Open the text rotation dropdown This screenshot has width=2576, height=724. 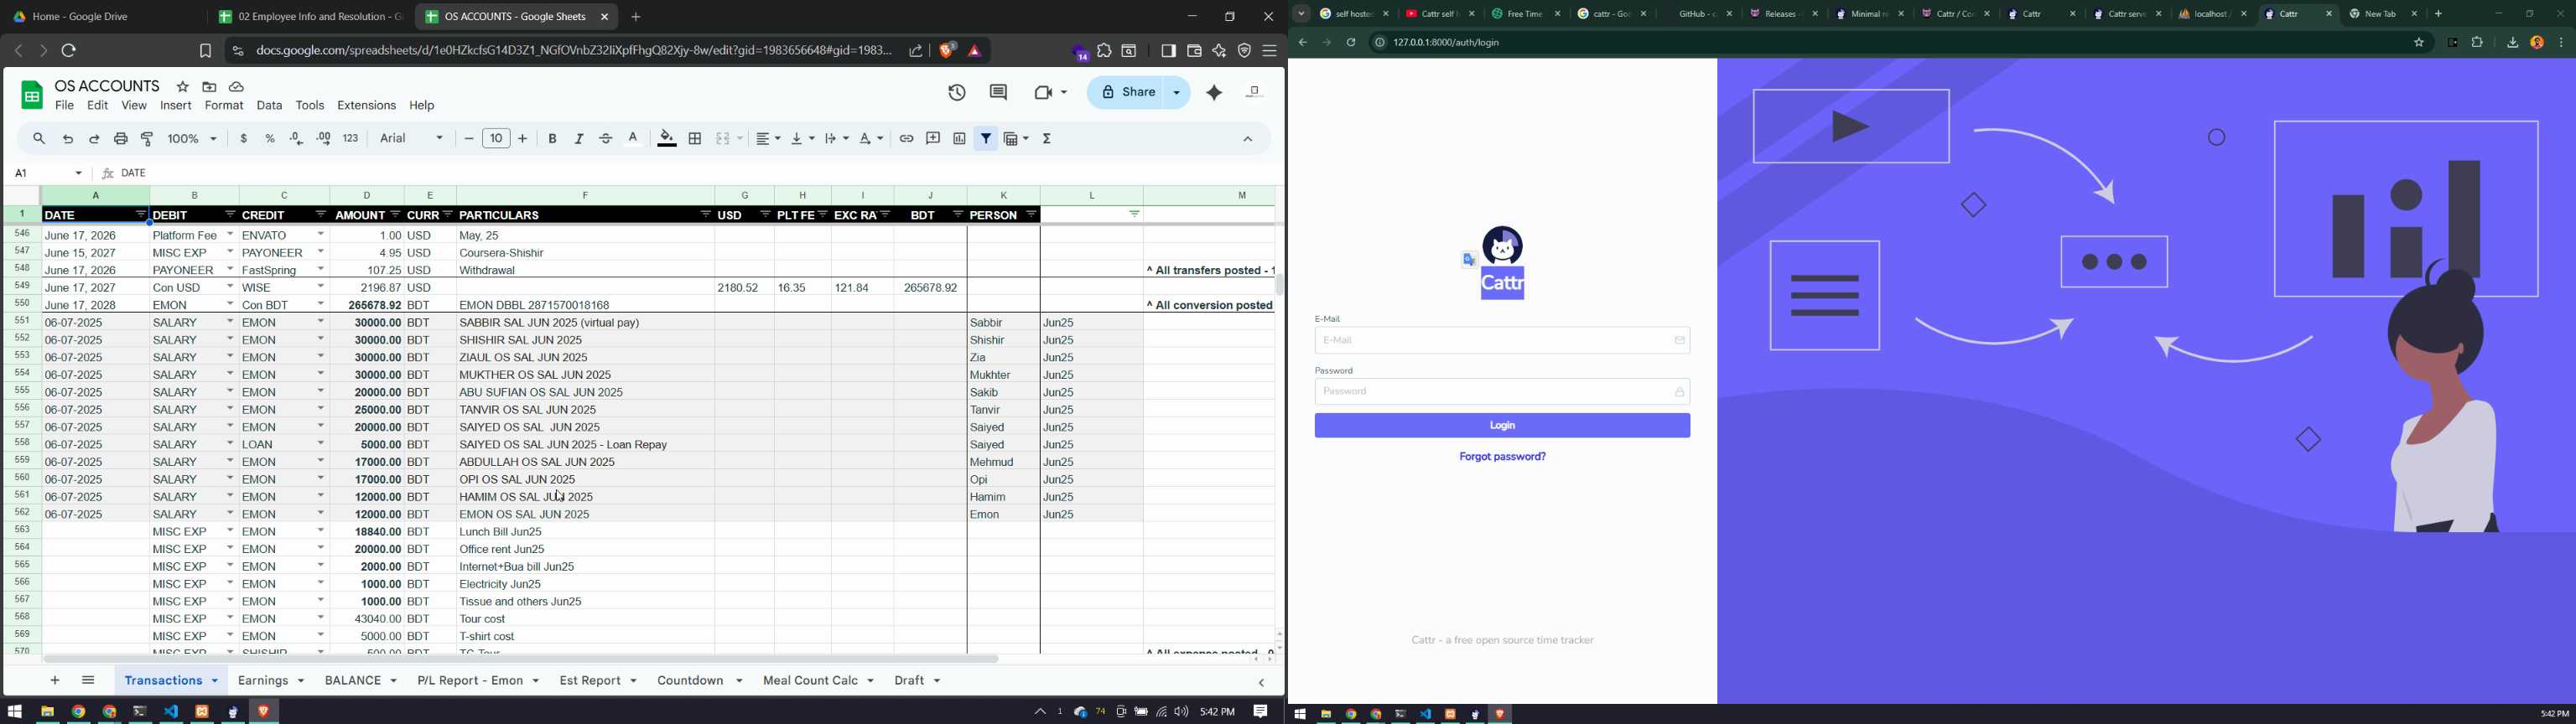pyautogui.click(x=872, y=139)
